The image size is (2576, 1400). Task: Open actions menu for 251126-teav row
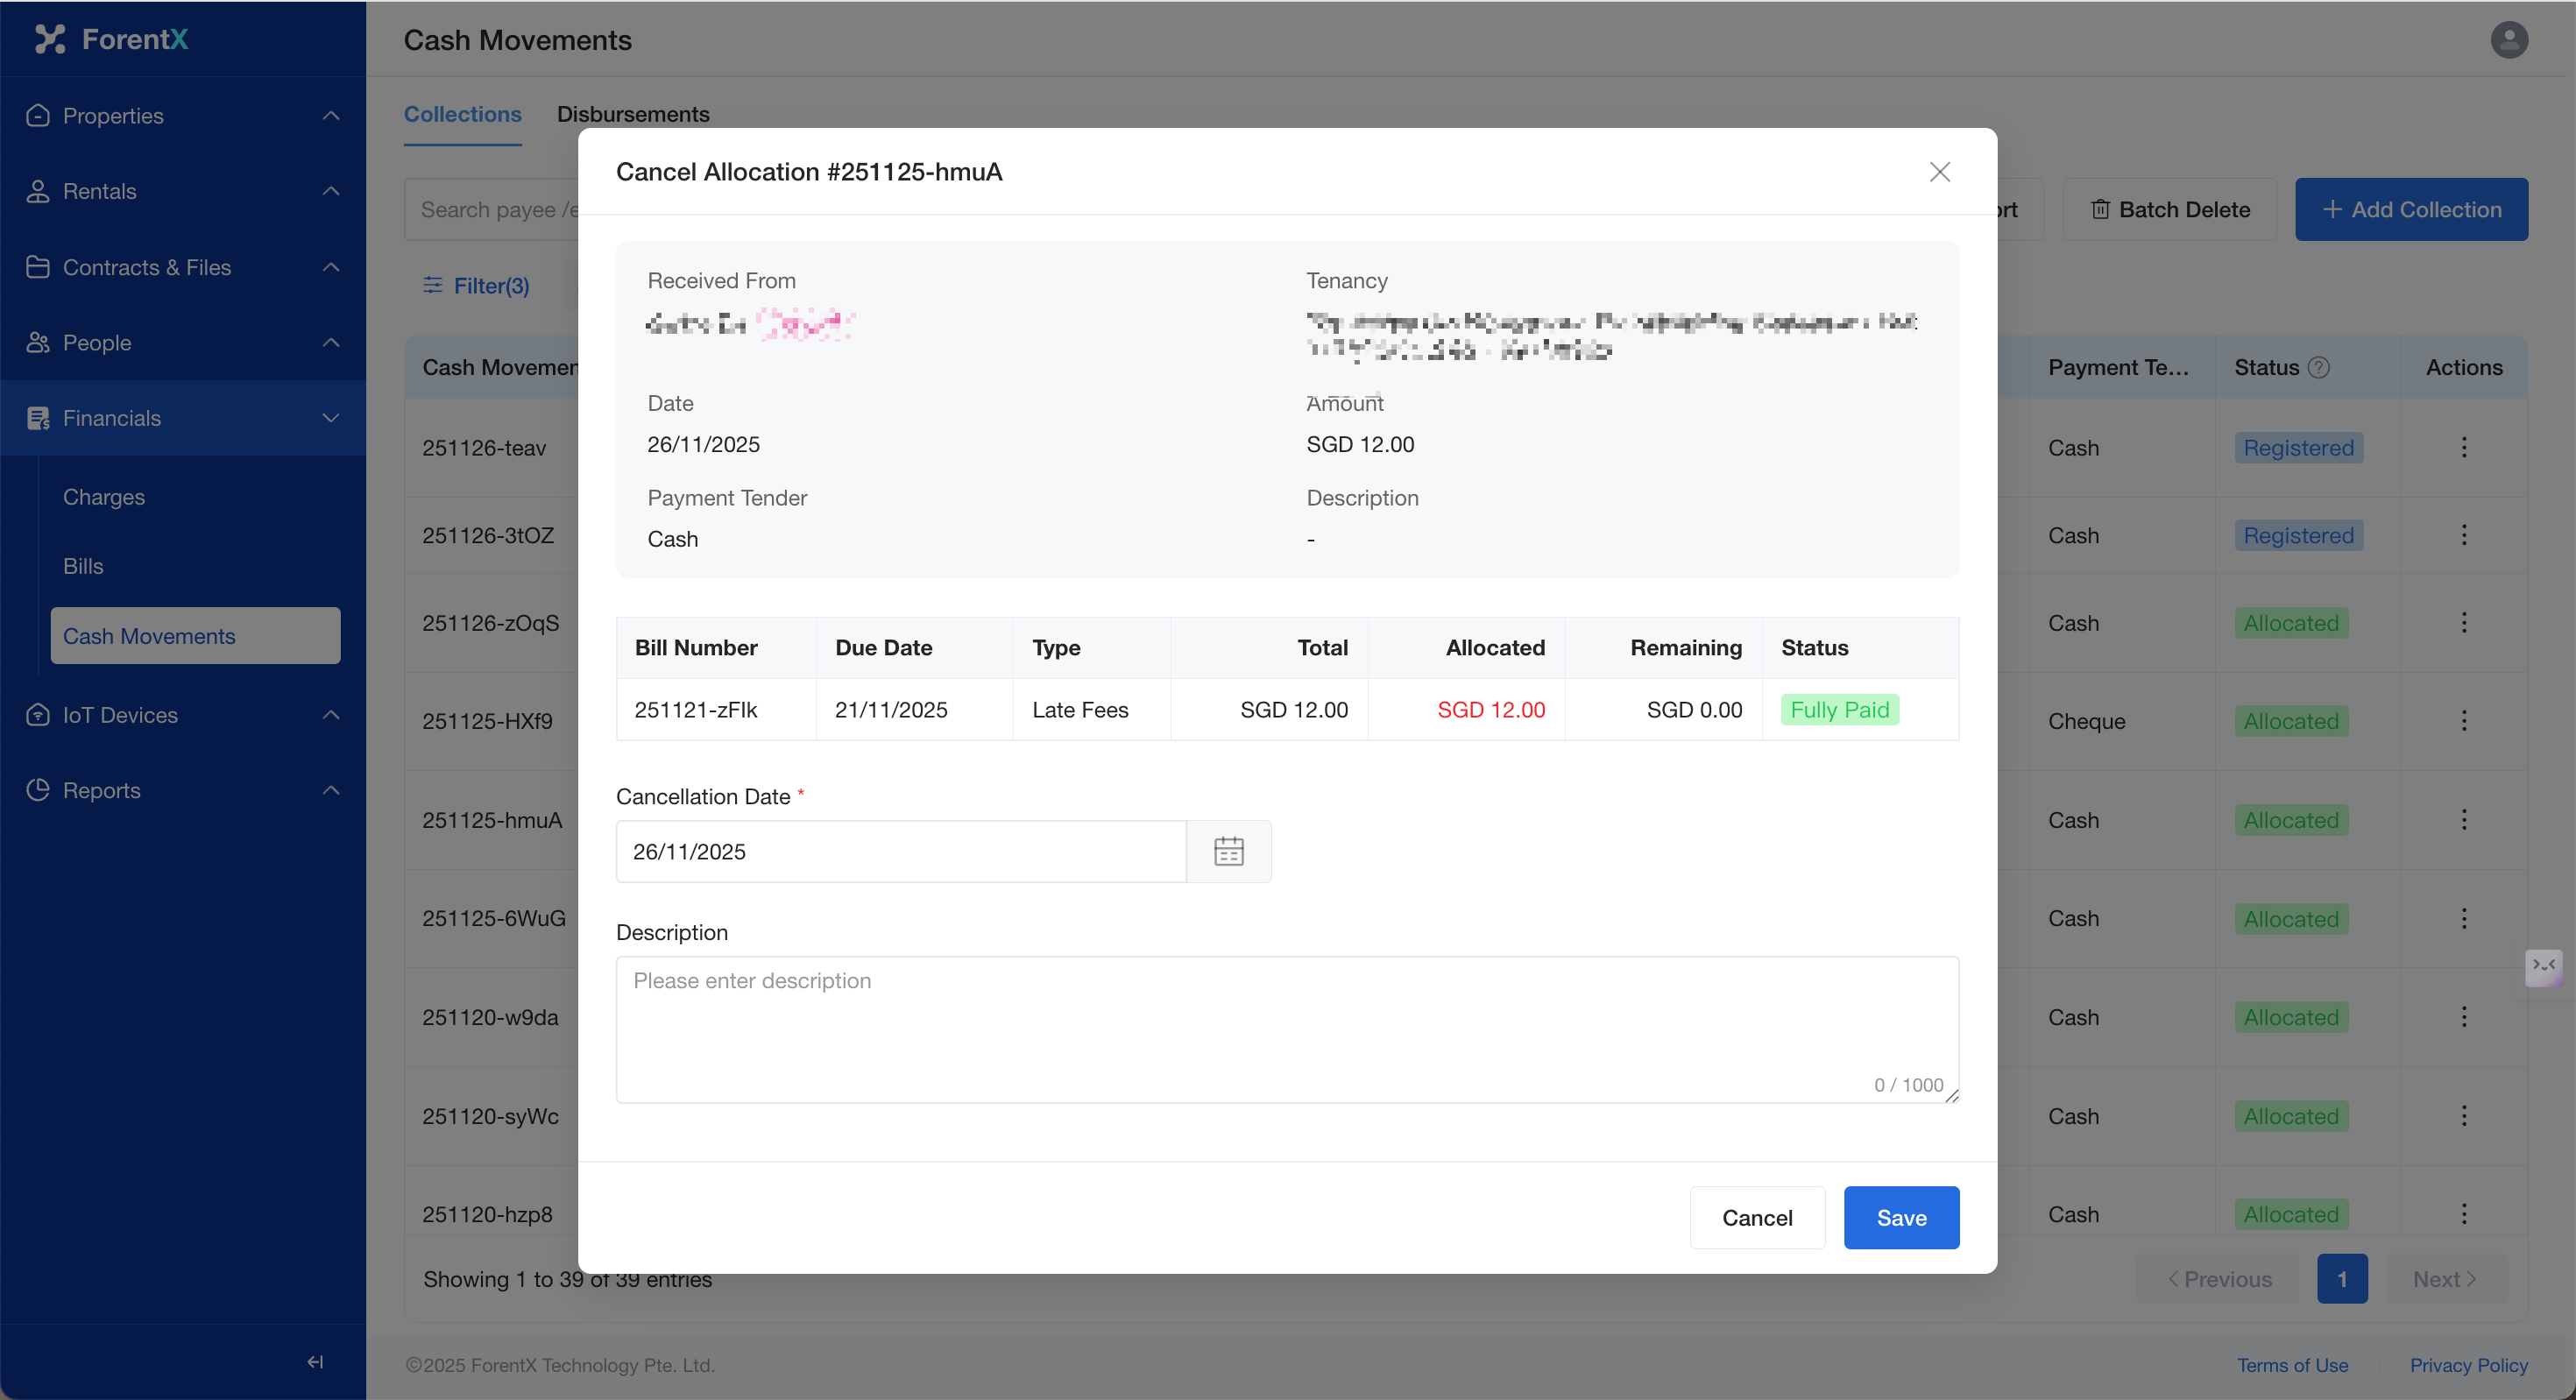coord(2463,447)
